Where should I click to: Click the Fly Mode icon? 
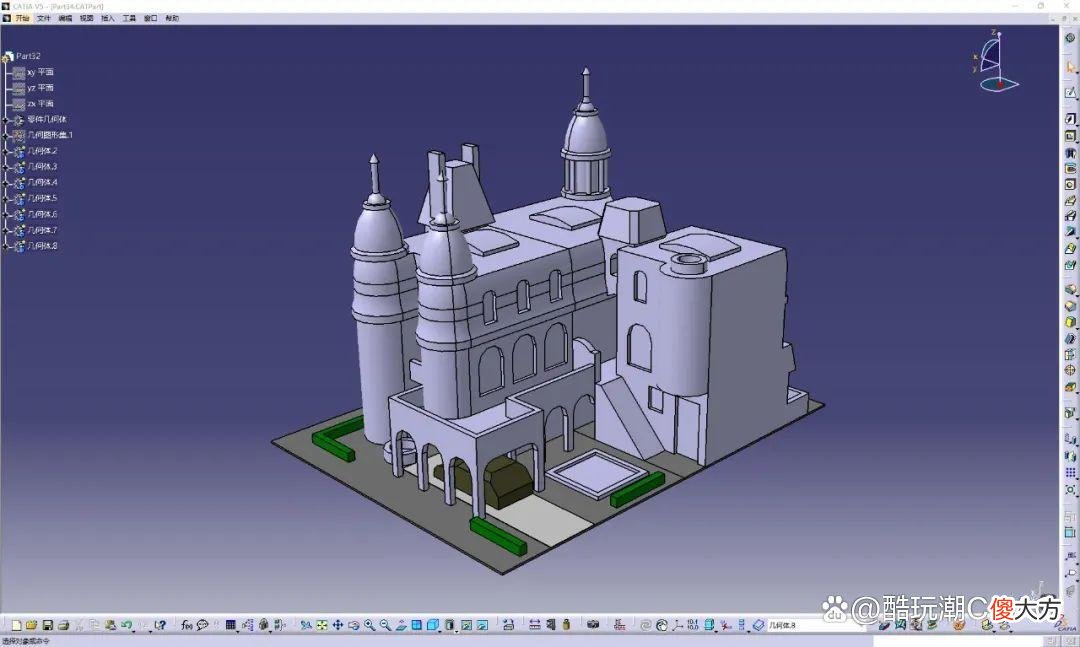pyautogui.click(x=306, y=625)
